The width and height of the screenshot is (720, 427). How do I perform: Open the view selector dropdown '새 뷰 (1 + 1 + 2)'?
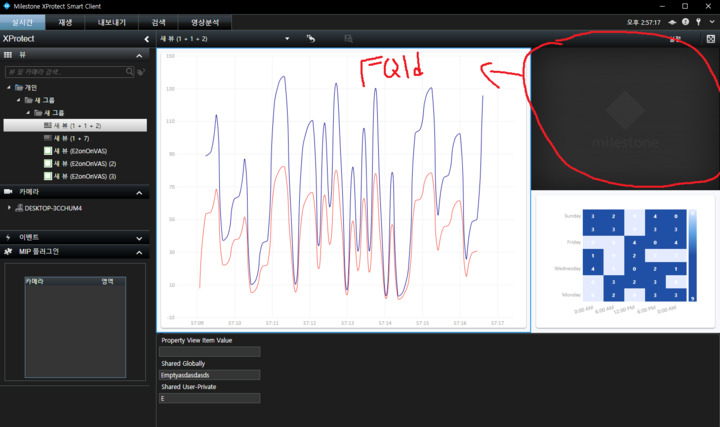point(287,39)
